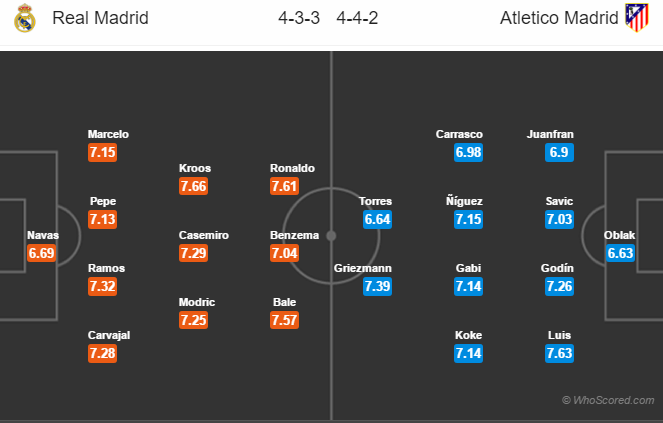Select Griezmann's 7.39 rating badge
The image size is (663, 423).
tap(376, 286)
